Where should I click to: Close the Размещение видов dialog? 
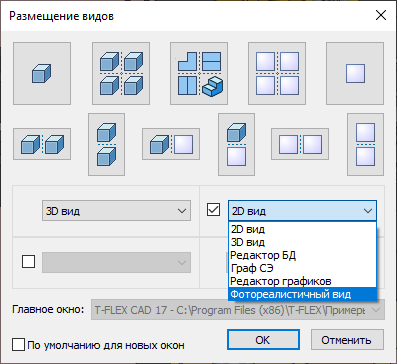tap(381, 15)
